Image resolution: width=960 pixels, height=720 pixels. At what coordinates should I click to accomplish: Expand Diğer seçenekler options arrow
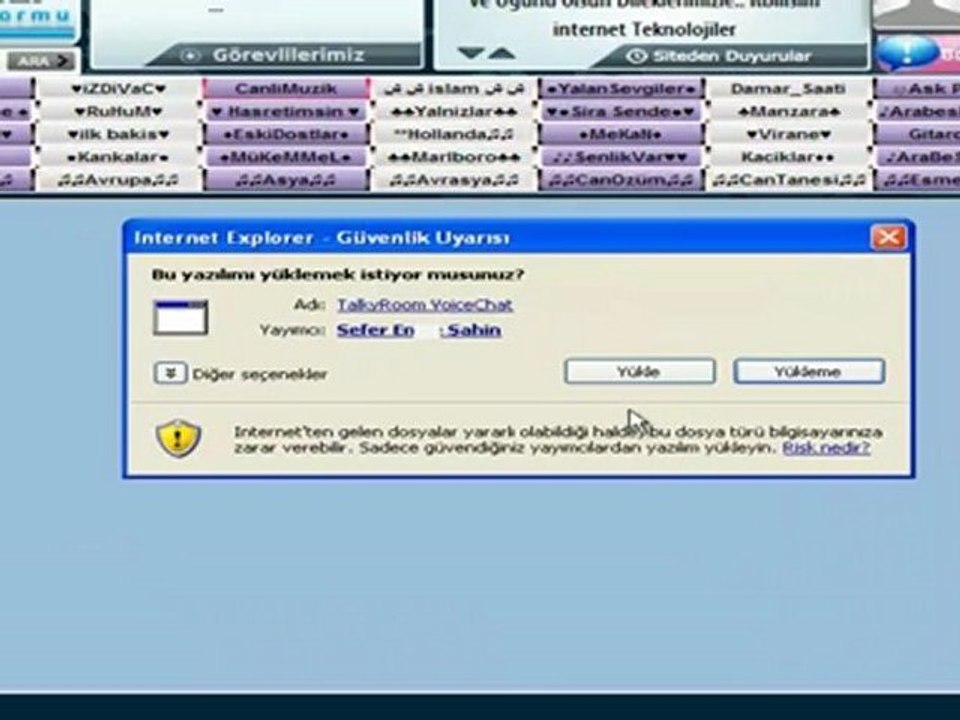(x=170, y=373)
